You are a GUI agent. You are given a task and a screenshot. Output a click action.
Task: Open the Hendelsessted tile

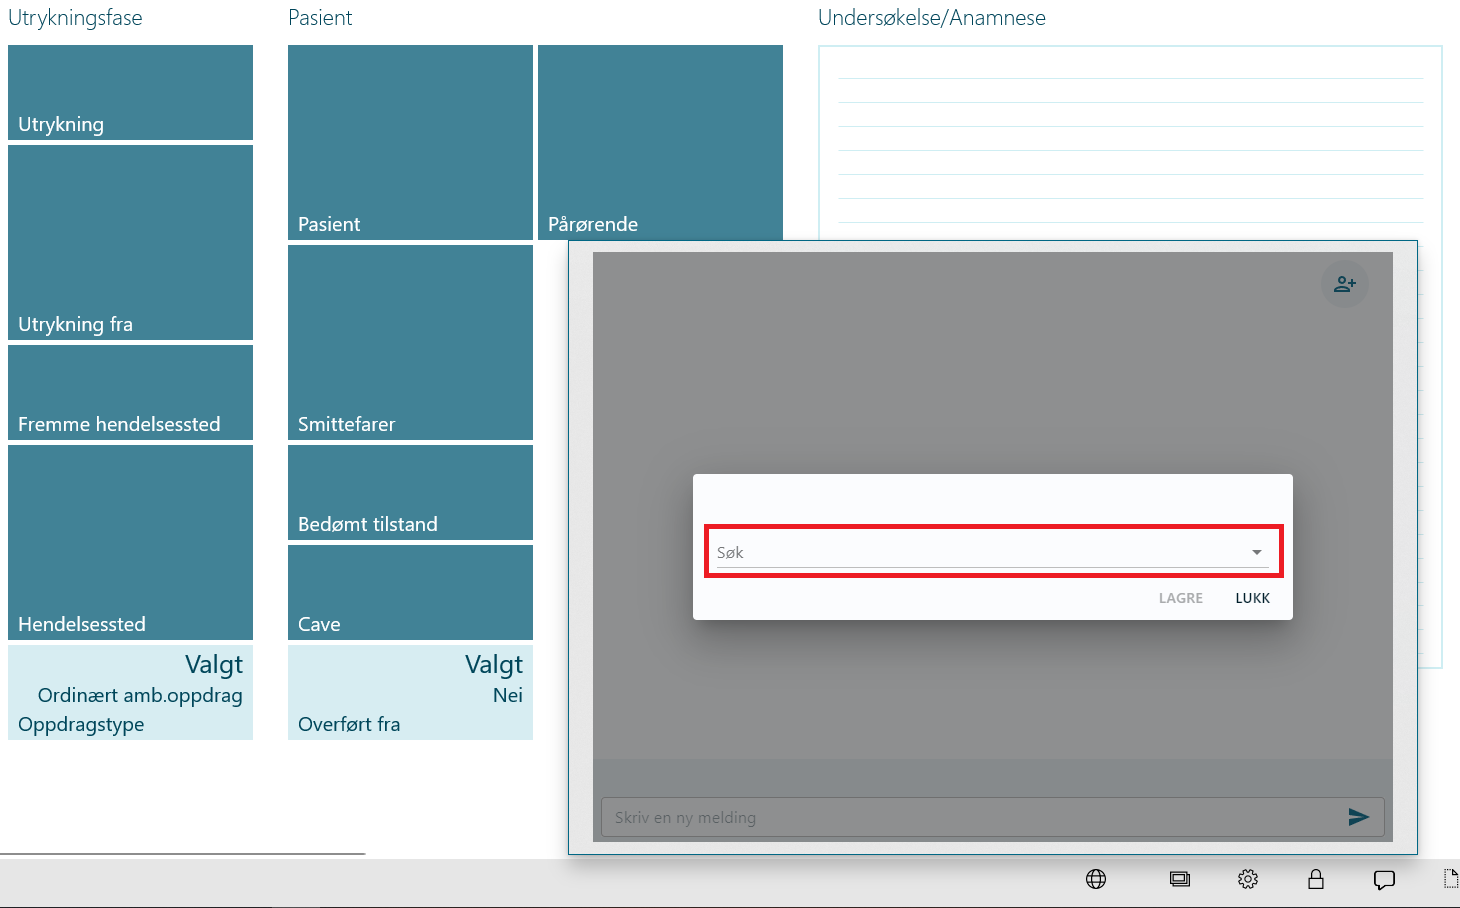[x=130, y=542]
